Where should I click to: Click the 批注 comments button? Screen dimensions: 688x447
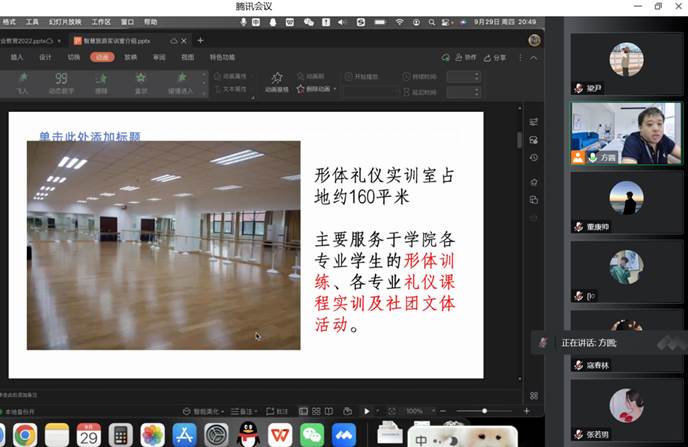pos(277,411)
